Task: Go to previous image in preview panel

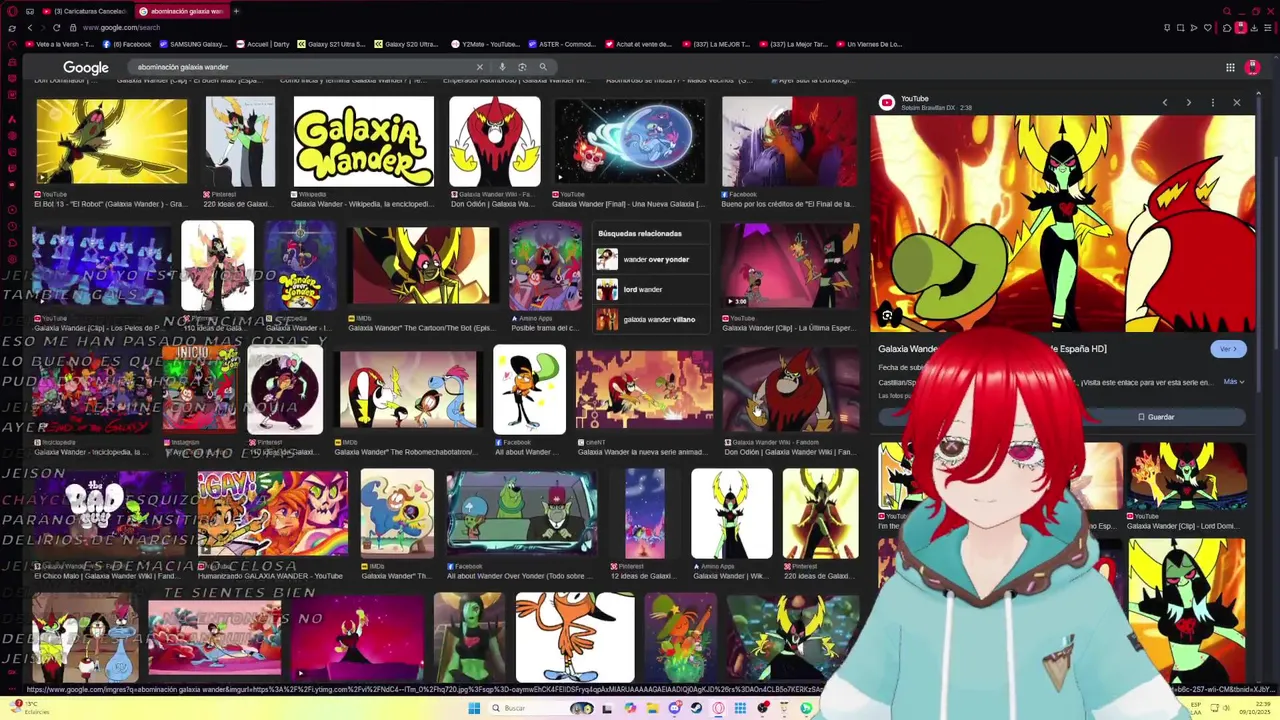Action: click(1165, 102)
